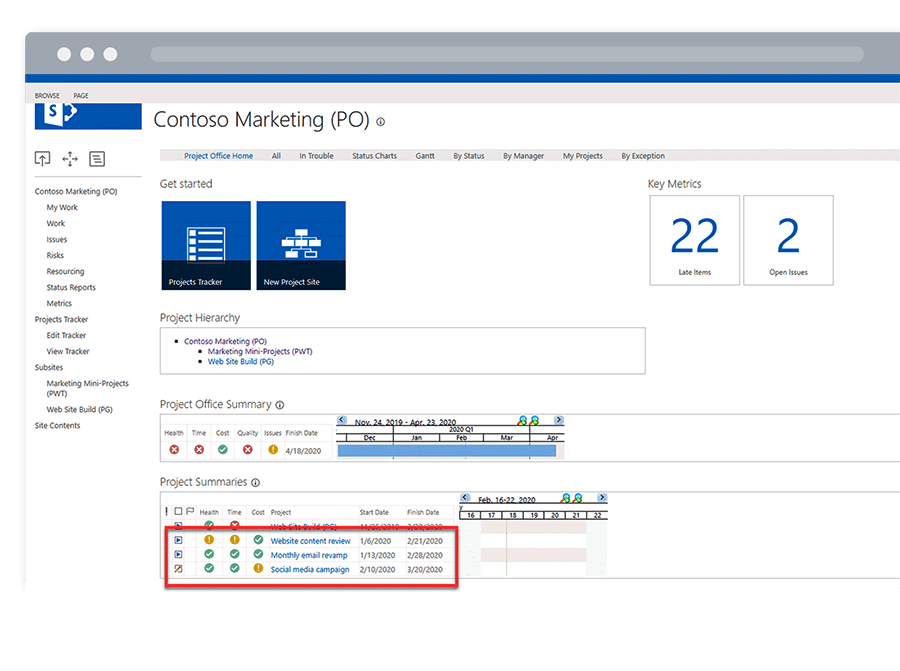Image resolution: width=900 pixels, height=671 pixels.
Task: Click zoom icon on Project Office Summary timeline
Action: (x=523, y=420)
